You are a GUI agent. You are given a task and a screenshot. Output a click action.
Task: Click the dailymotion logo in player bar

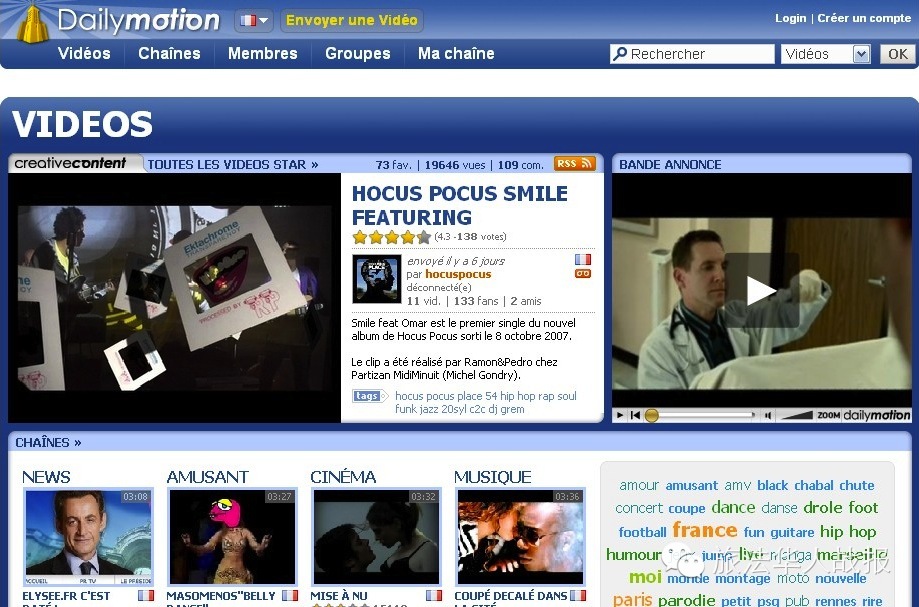tap(877, 415)
